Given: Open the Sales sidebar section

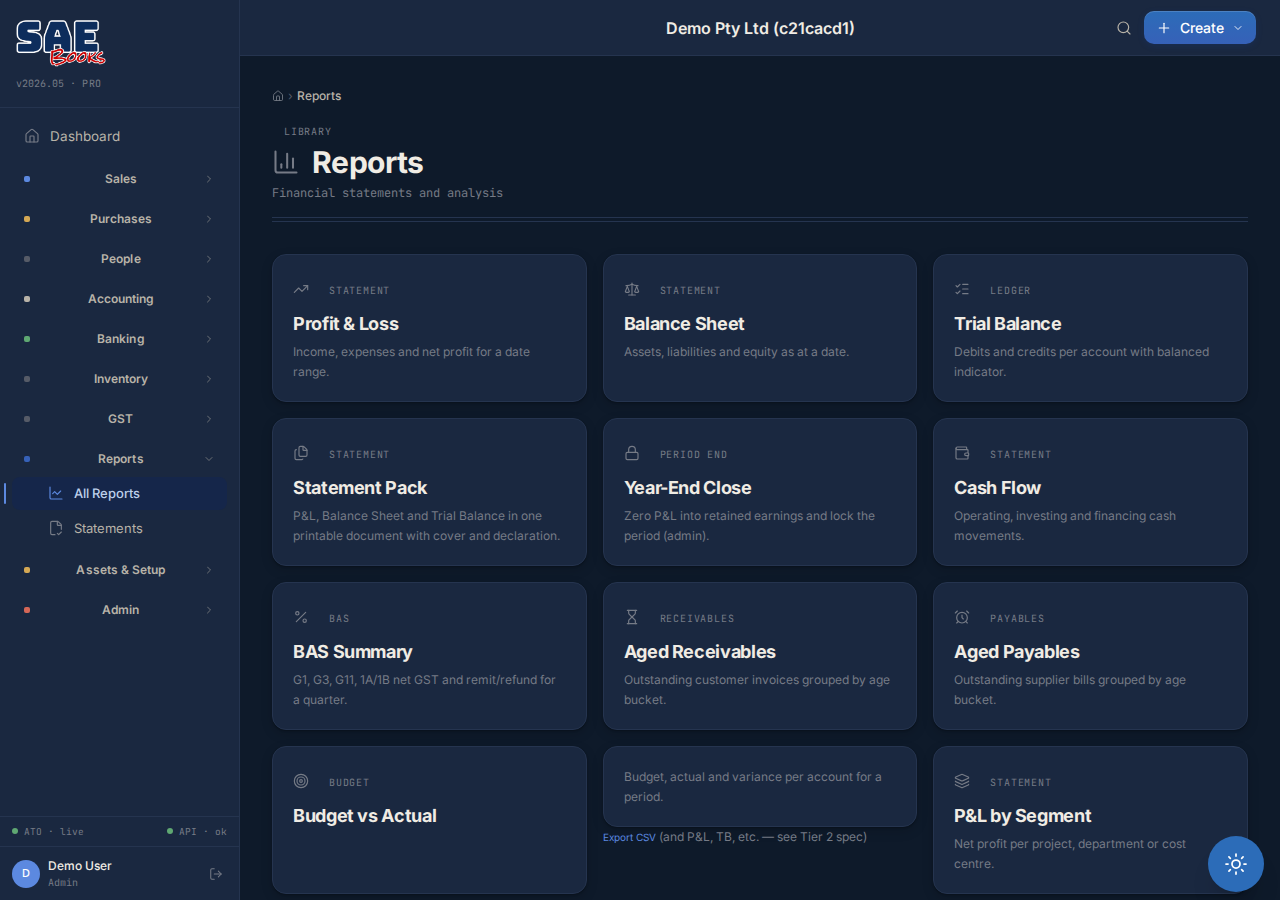Looking at the screenshot, I should click(x=119, y=179).
